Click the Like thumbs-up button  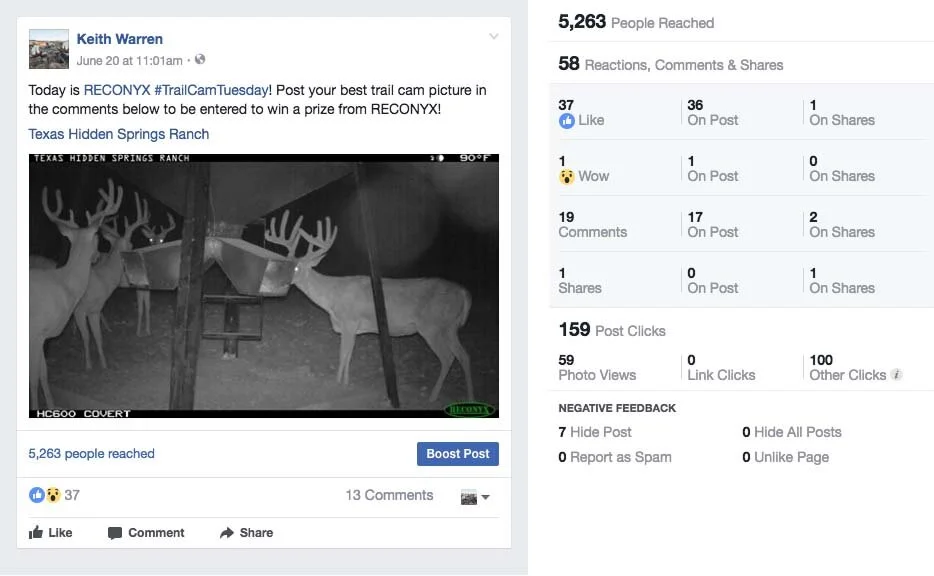pyautogui.click(x=51, y=533)
